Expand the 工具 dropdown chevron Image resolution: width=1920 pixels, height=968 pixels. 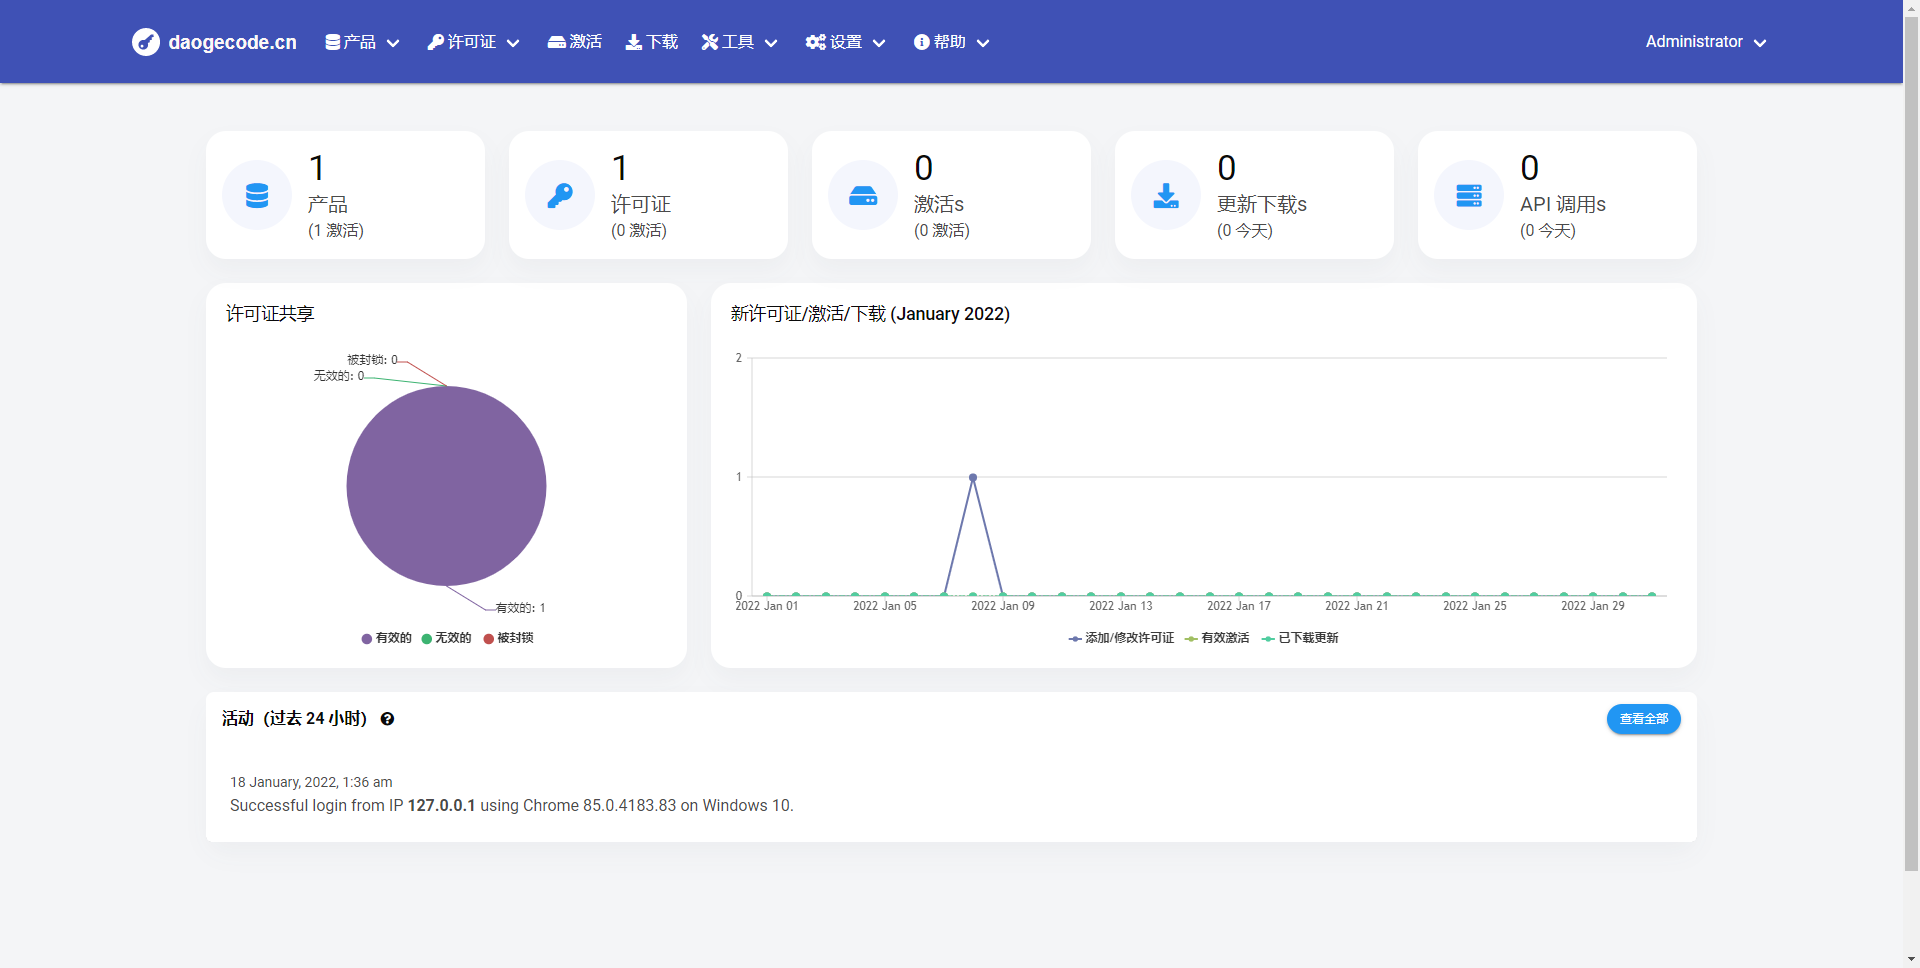(x=771, y=43)
